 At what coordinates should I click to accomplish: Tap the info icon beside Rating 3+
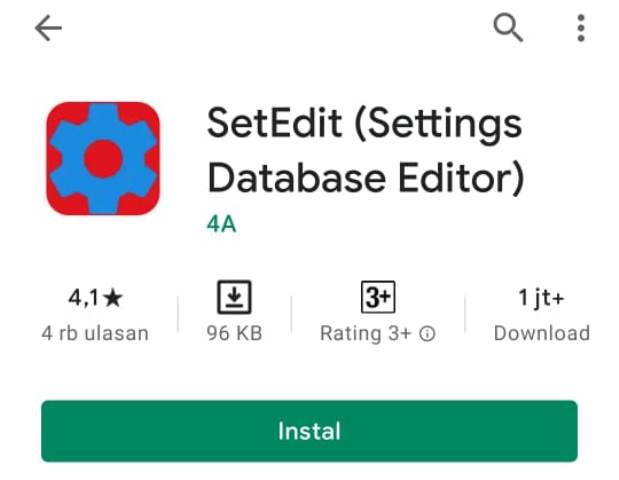coord(427,334)
